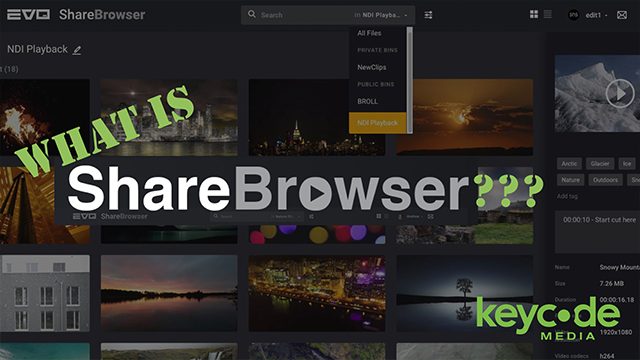640x360 pixels.
Task: Click the dropdown list scrollbar
Action: pyautogui.click(x=409, y=80)
